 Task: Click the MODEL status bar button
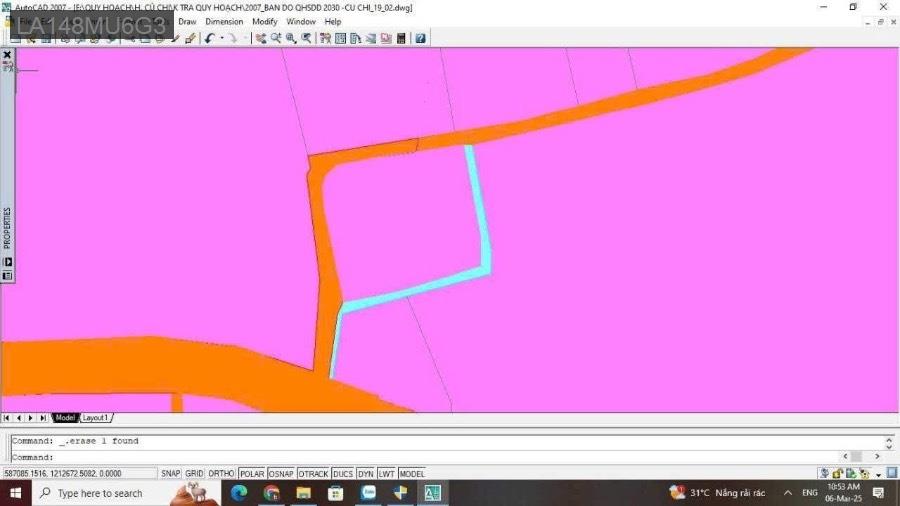pyautogui.click(x=412, y=473)
